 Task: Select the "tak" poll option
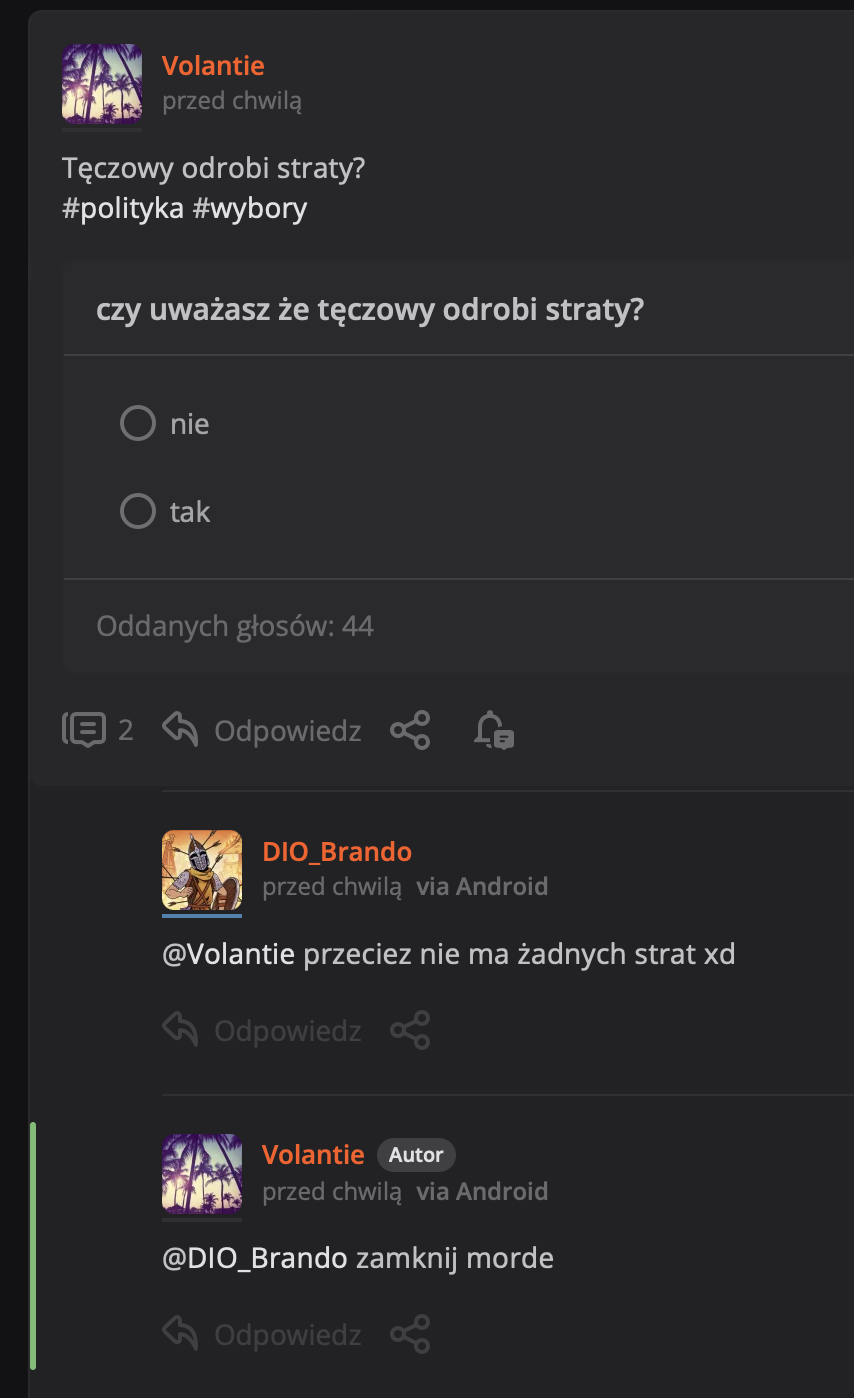[138, 511]
